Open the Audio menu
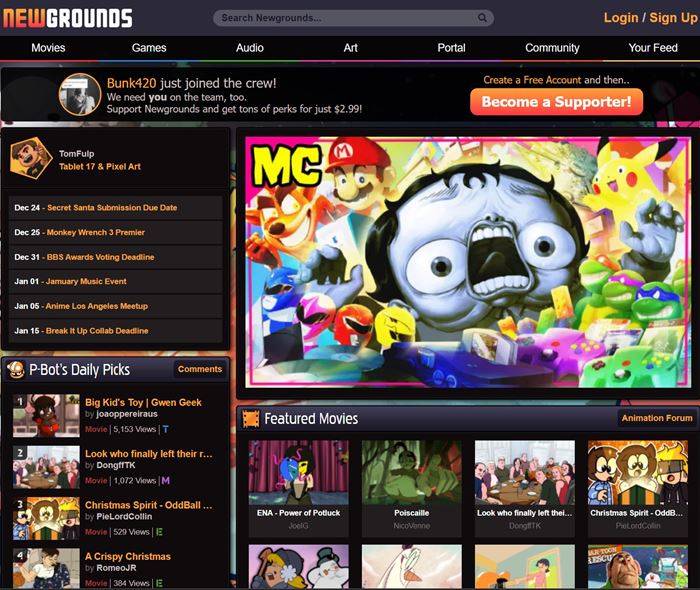This screenshot has width=700, height=590. click(250, 48)
